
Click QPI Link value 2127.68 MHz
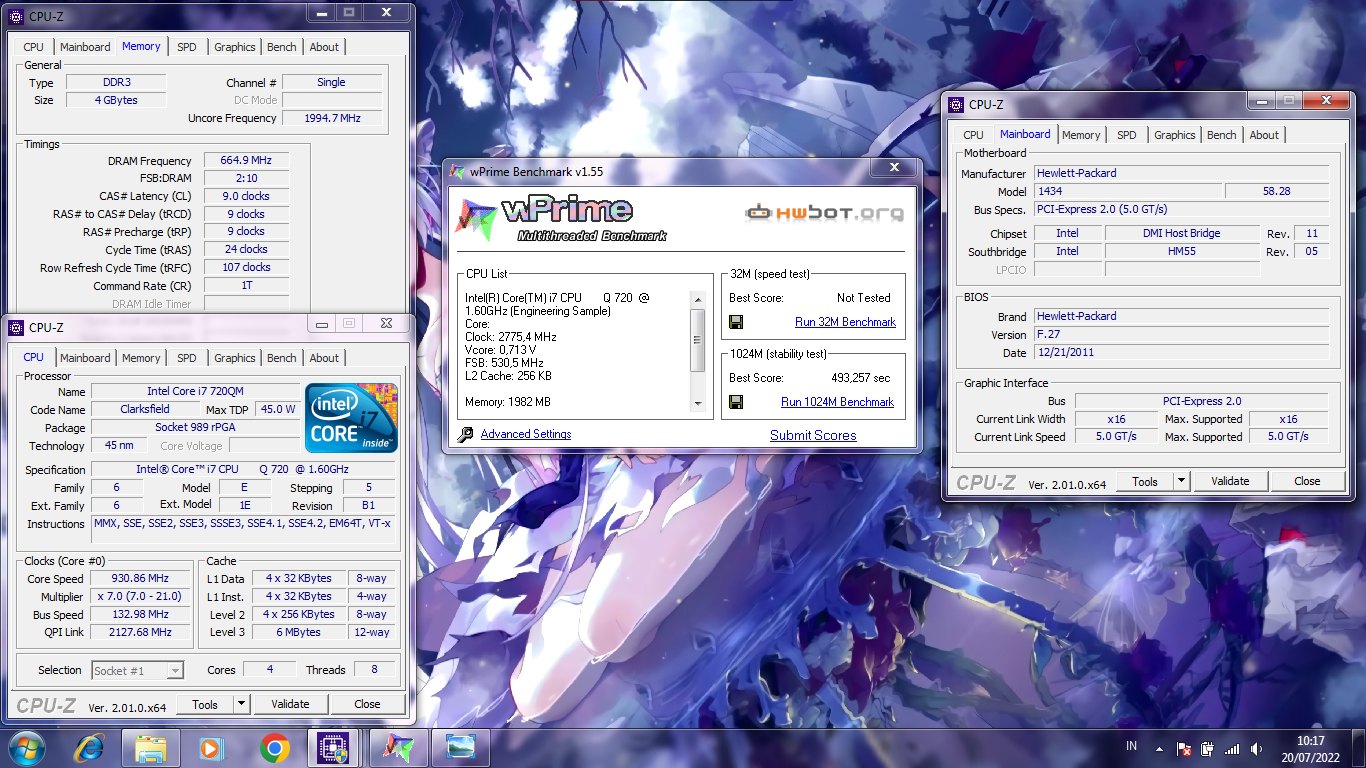(x=140, y=632)
